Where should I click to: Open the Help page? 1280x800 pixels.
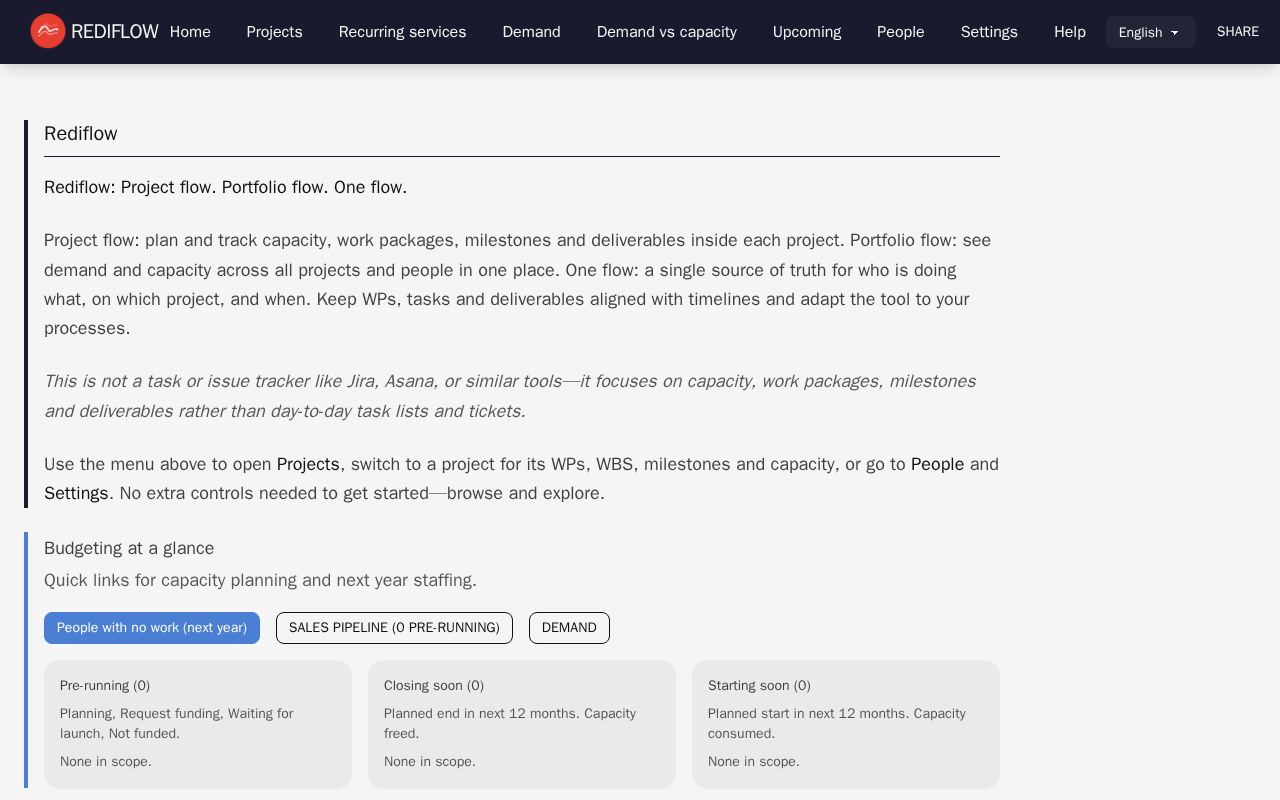click(1070, 32)
